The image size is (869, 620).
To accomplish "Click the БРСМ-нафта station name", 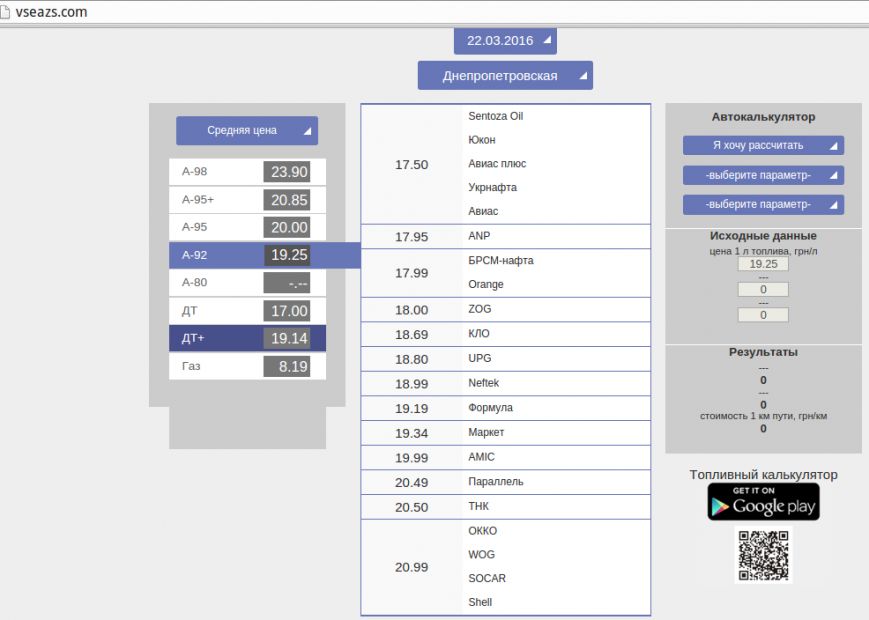I will pos(500,260).
